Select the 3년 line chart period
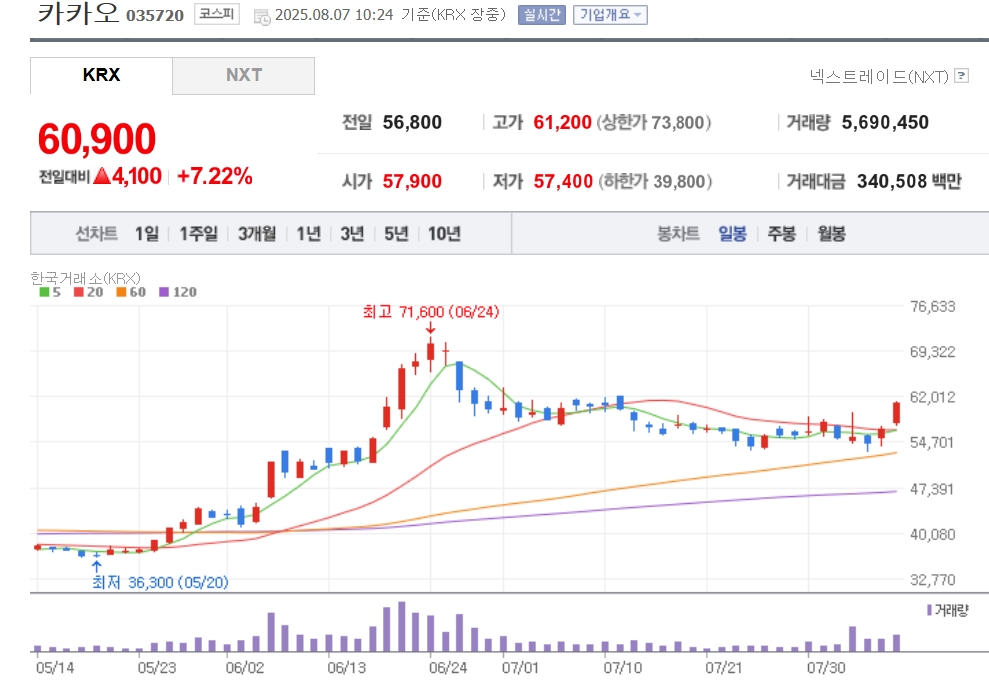Screen dimensions: 989x690 [353, 234]
